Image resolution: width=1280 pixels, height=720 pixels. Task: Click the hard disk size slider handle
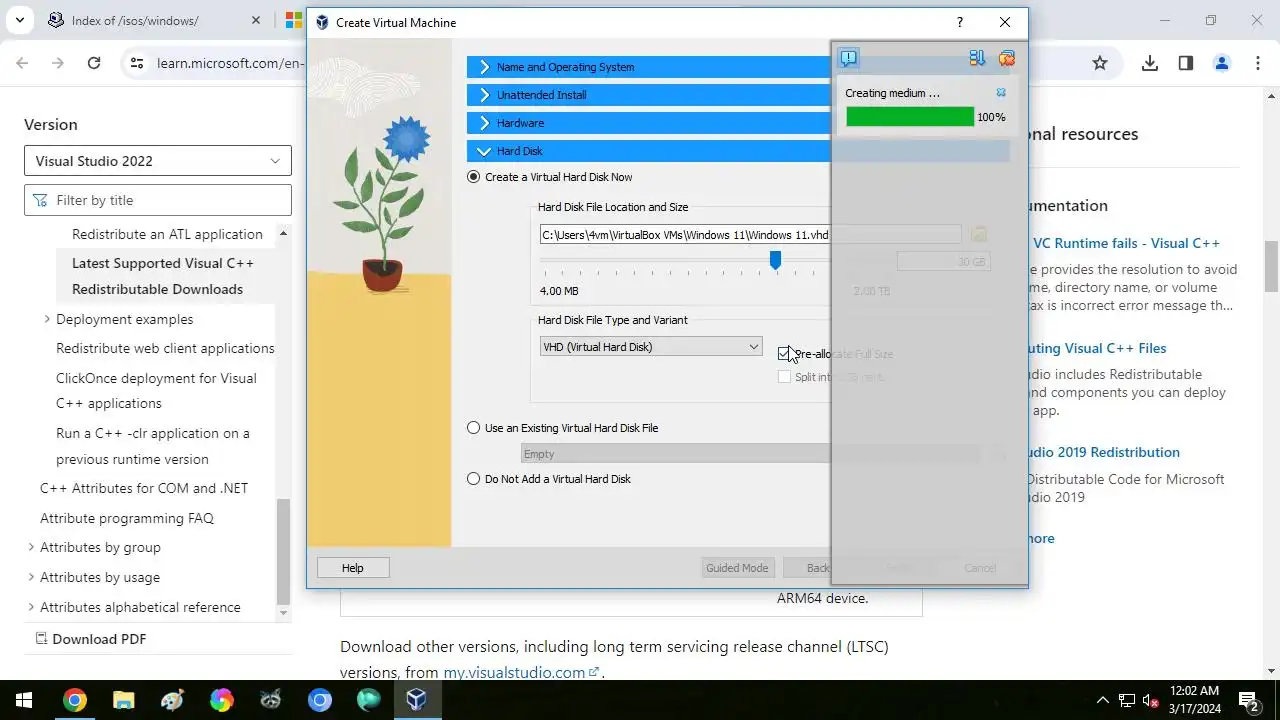[775, 260]
